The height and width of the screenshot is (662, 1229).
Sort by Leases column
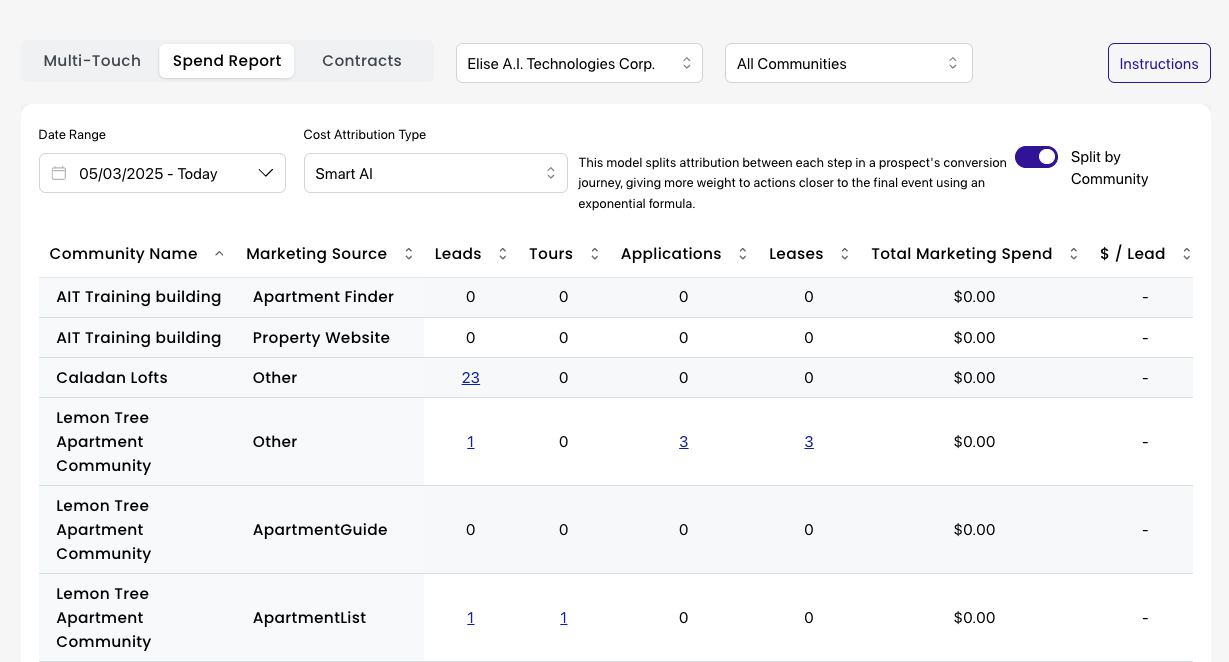[x=844, y=254]
